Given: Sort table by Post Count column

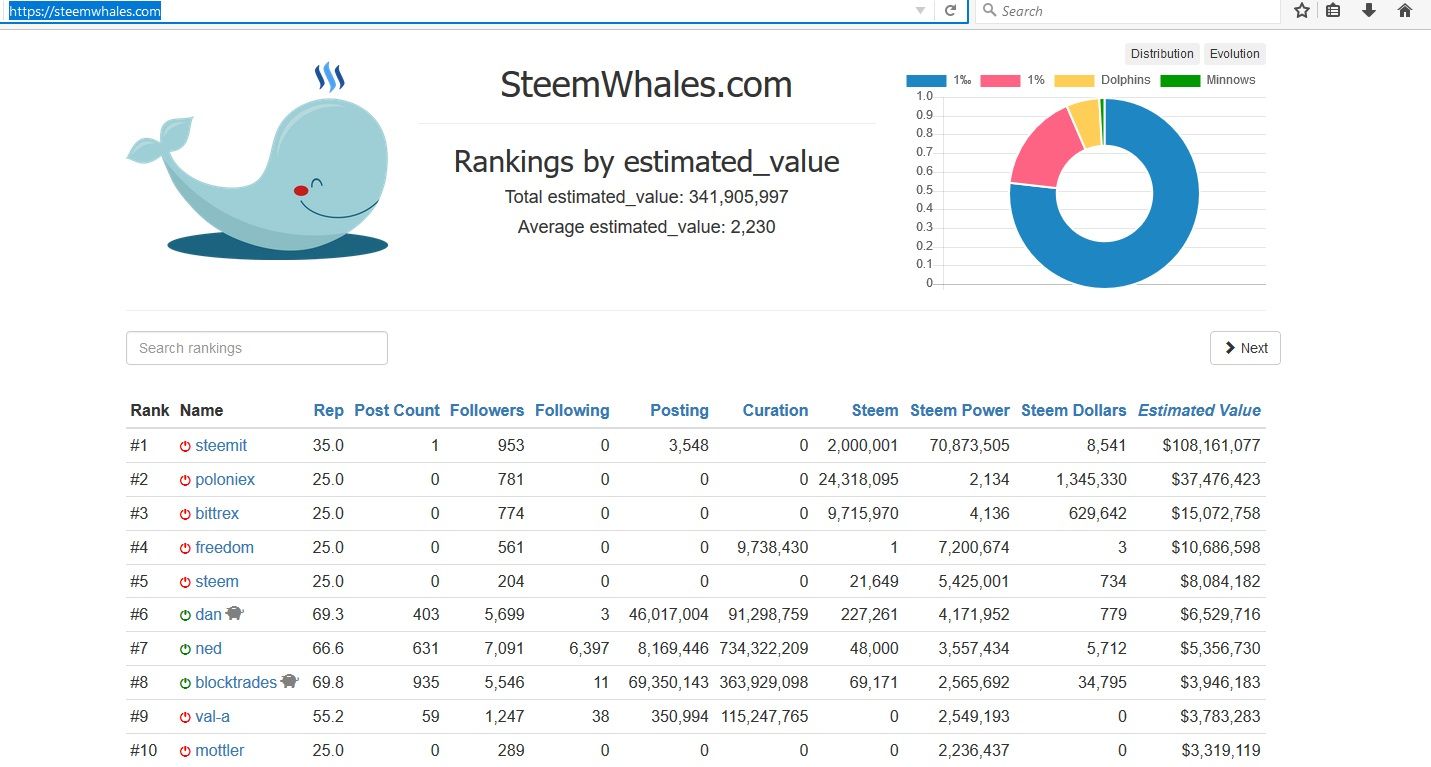Looking at the screenshot, I should 397,410.
